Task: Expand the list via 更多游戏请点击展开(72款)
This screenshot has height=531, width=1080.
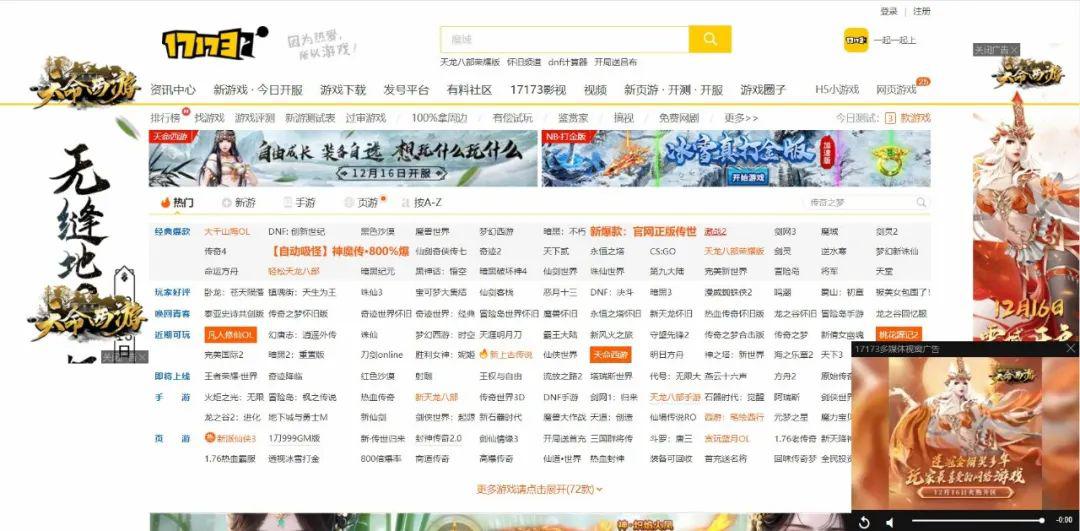Action: pyautogui.click(x=539, y=489)
